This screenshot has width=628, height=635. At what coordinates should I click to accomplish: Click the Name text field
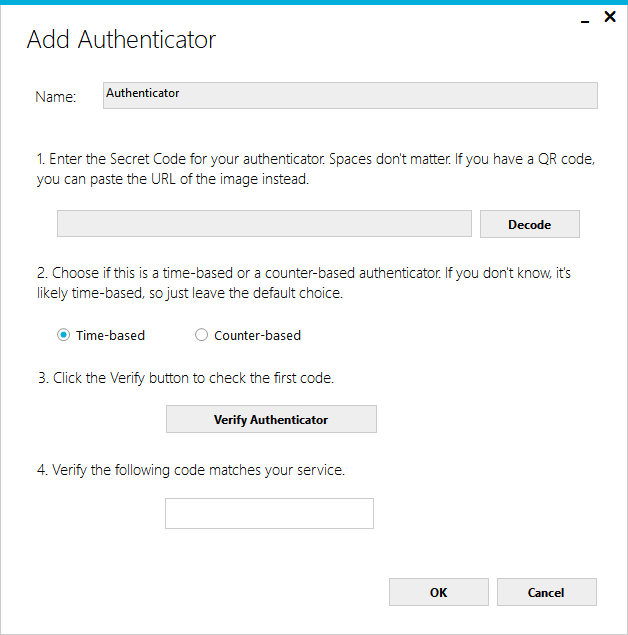(x=350, y=95)
